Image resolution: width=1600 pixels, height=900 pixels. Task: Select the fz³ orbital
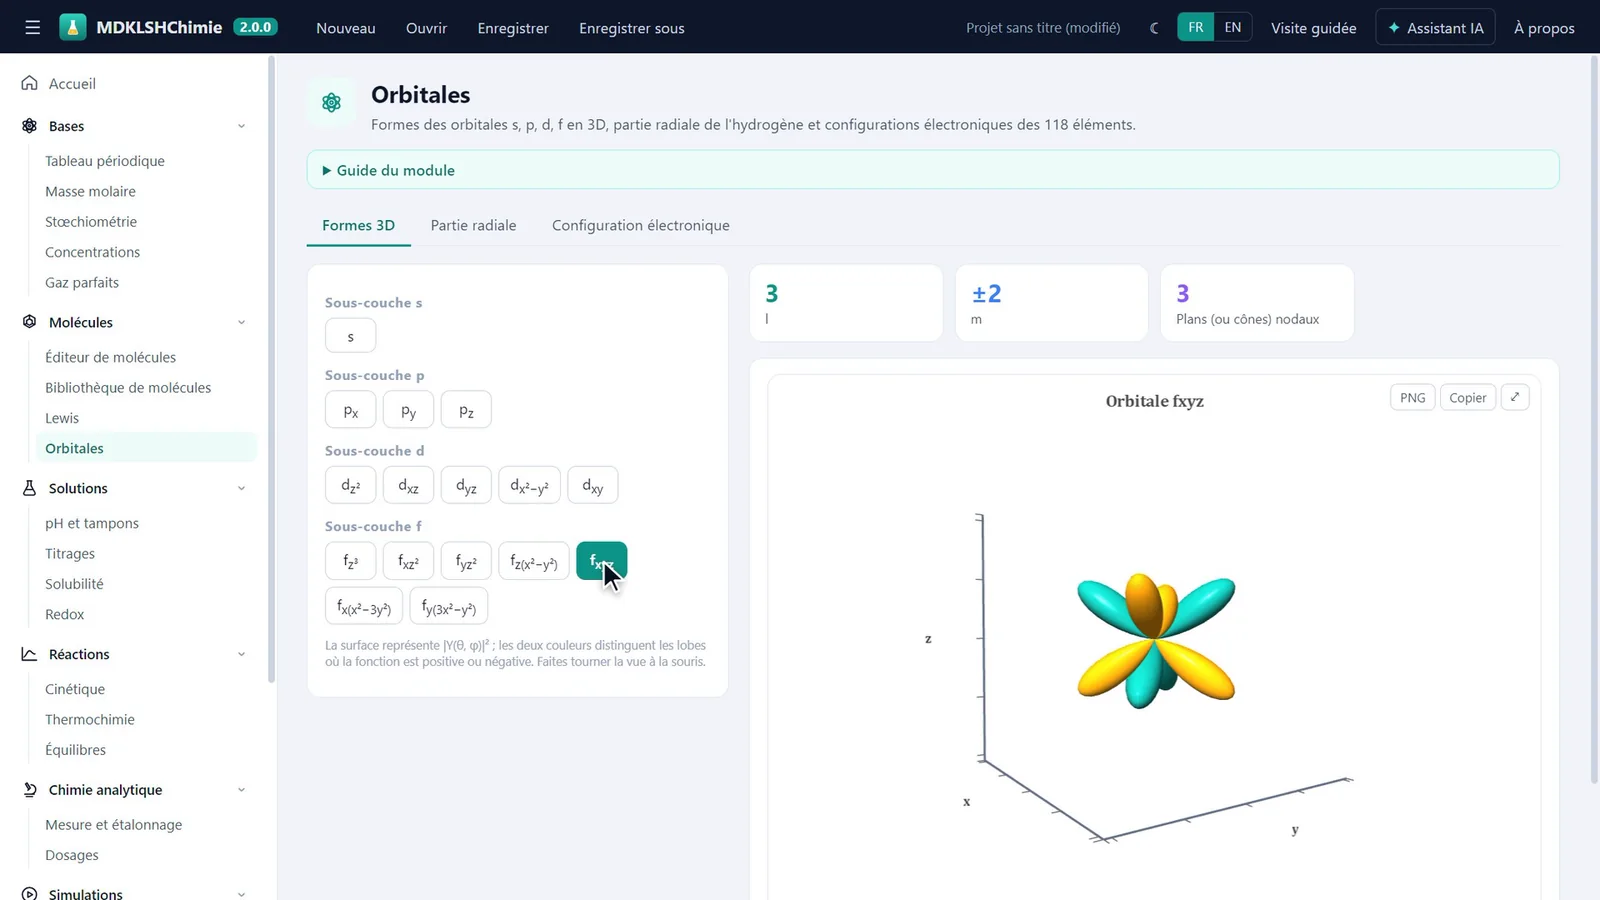coord(350,561)
